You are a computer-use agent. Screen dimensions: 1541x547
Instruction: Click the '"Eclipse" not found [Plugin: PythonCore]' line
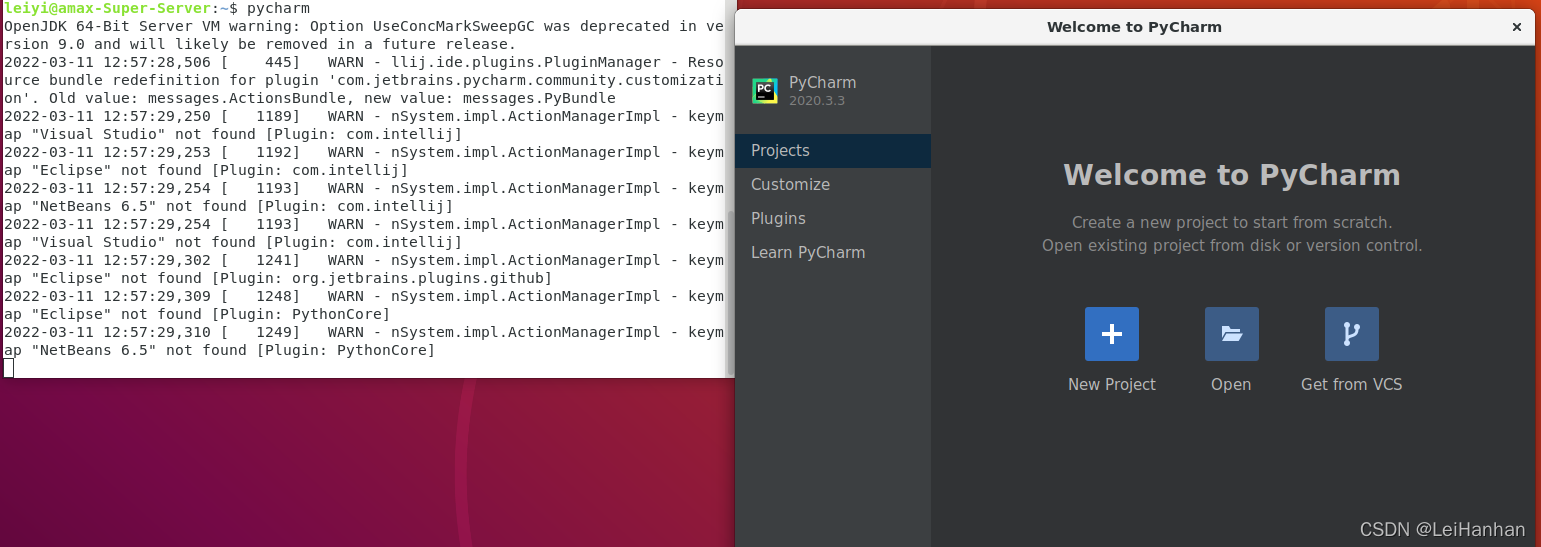click(x=197, y=314)
